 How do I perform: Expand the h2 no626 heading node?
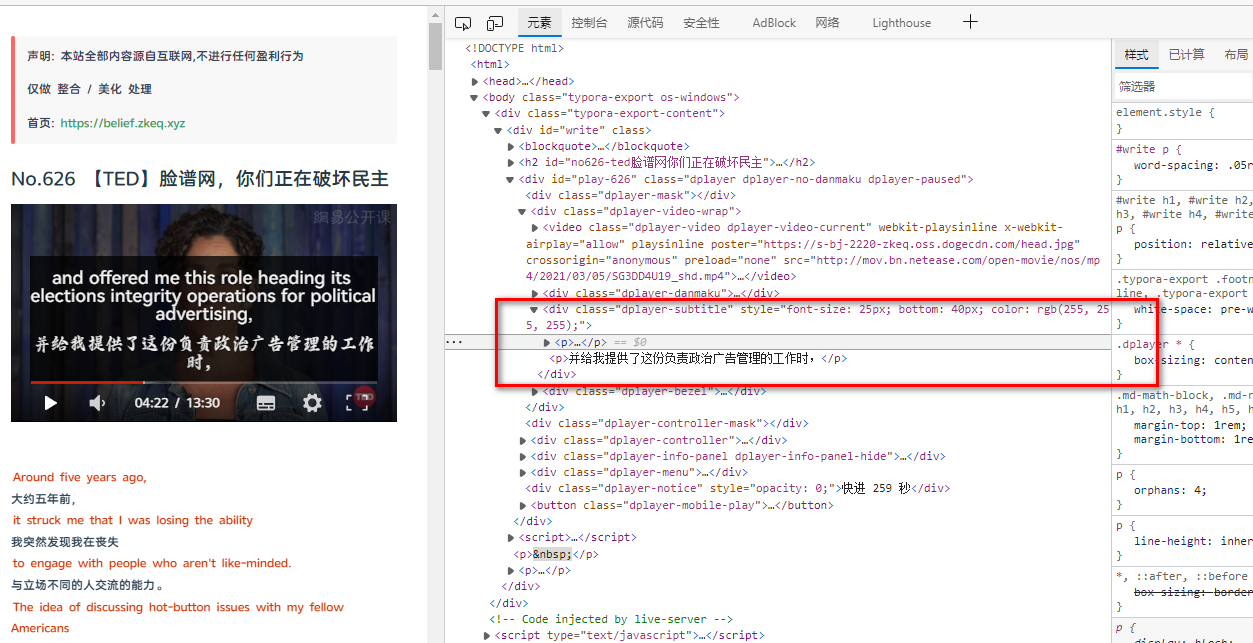(x=512, y=163)
